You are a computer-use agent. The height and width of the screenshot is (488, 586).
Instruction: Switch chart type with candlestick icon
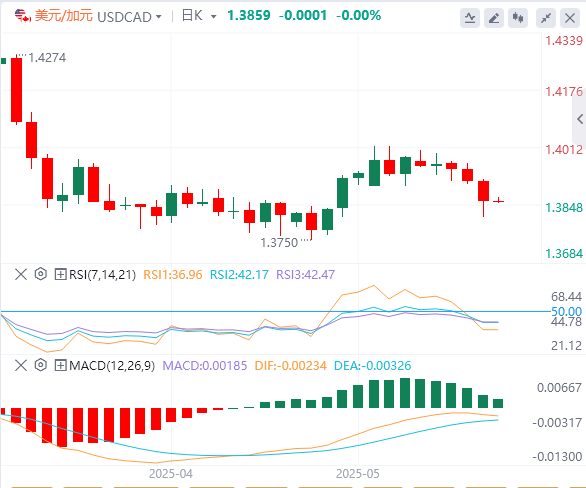click(x=518, y=18)
